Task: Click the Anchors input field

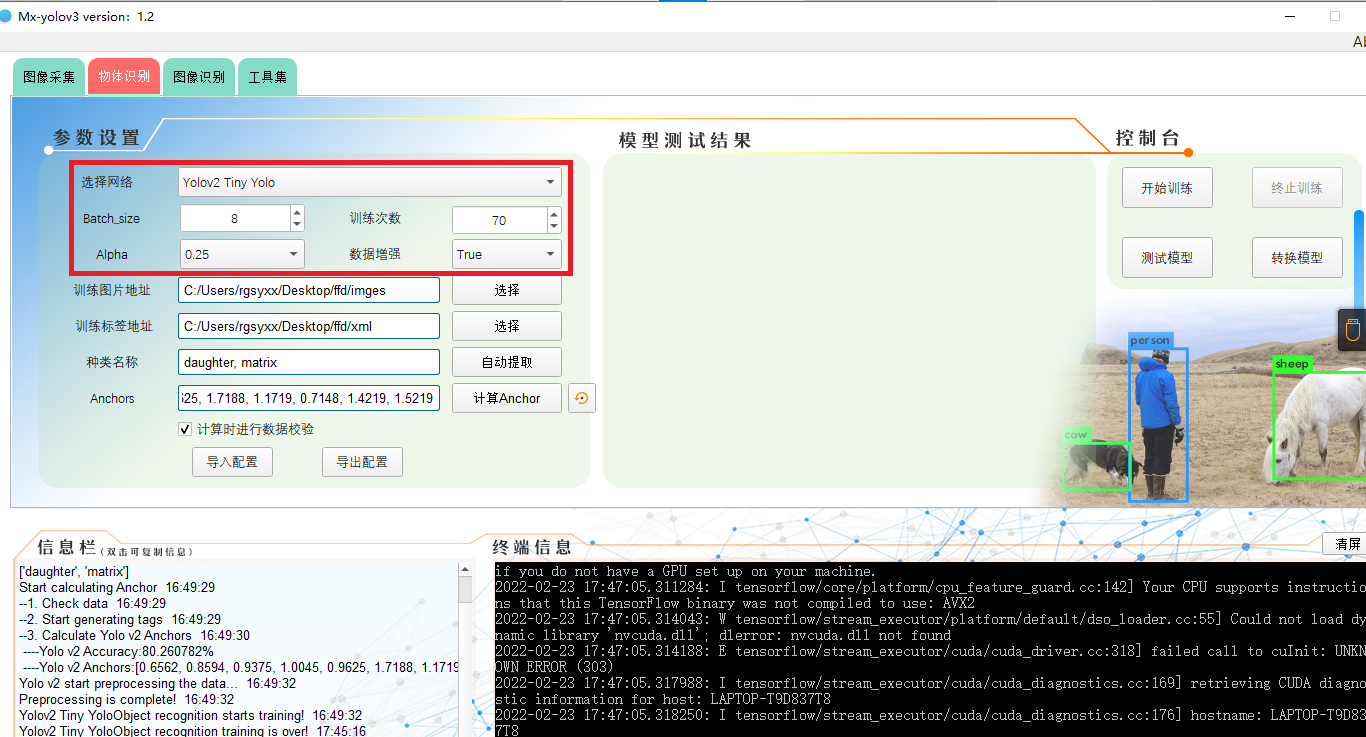Action: pyautogui.click(x=309, y=398)
